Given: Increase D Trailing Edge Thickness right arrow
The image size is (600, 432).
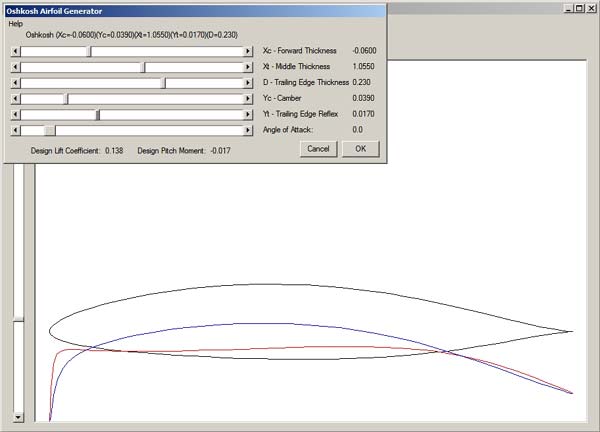Looking at the screenshot, I should pyautogui.click(x=248, y=83).
